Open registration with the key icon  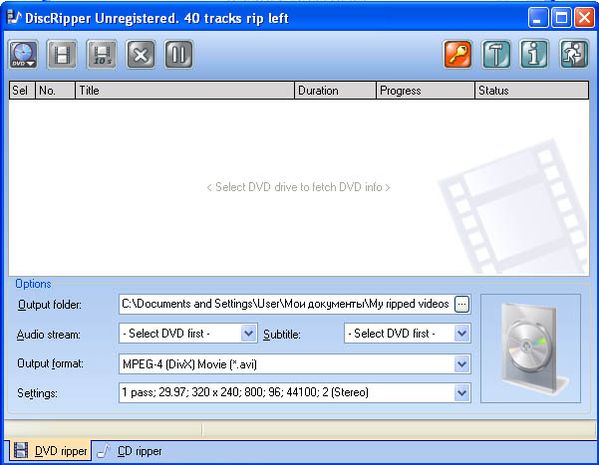[x=458, y=55]
